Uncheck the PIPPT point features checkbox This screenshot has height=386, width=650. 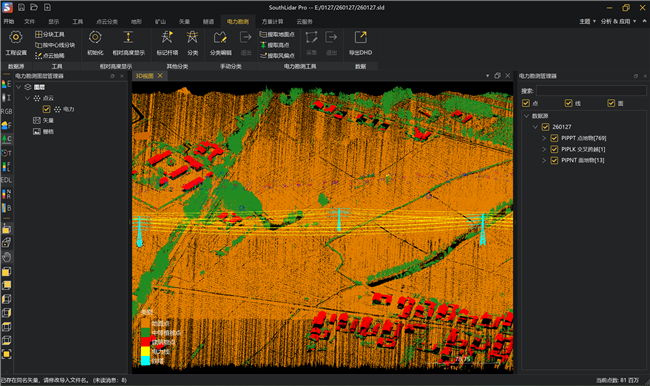coord(554,138)
